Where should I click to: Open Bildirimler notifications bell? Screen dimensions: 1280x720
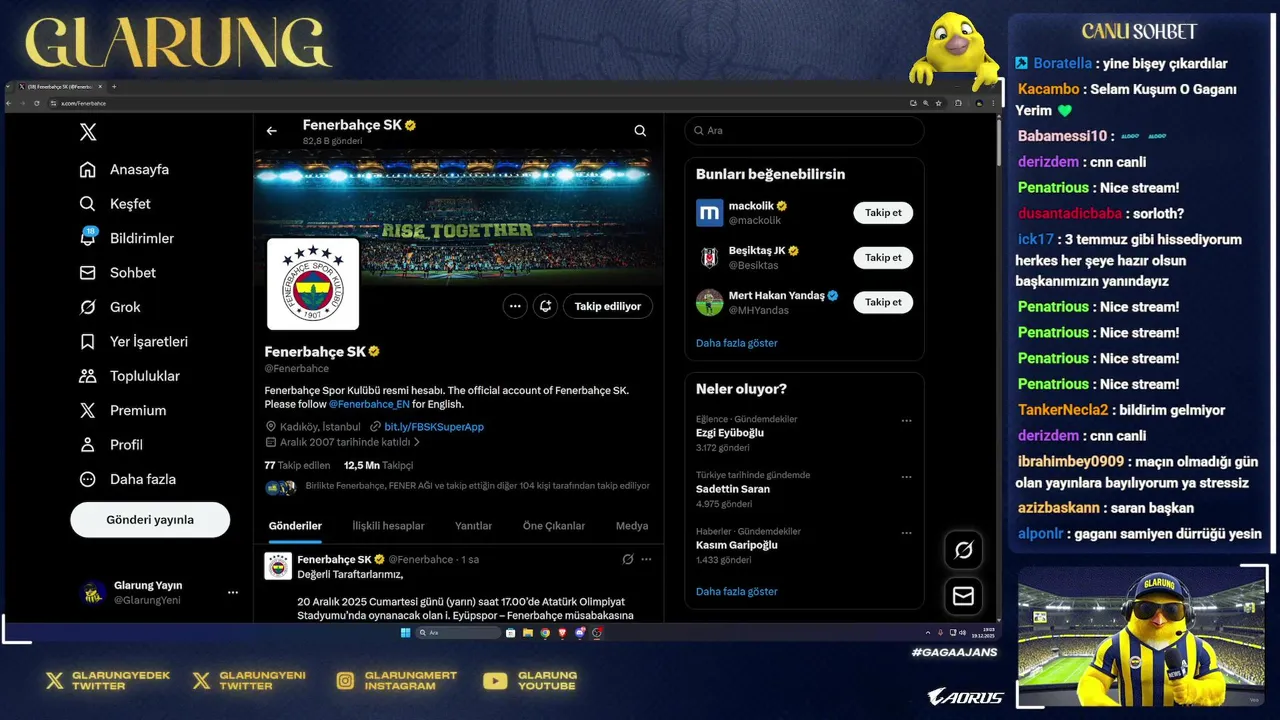click(126, 238)
